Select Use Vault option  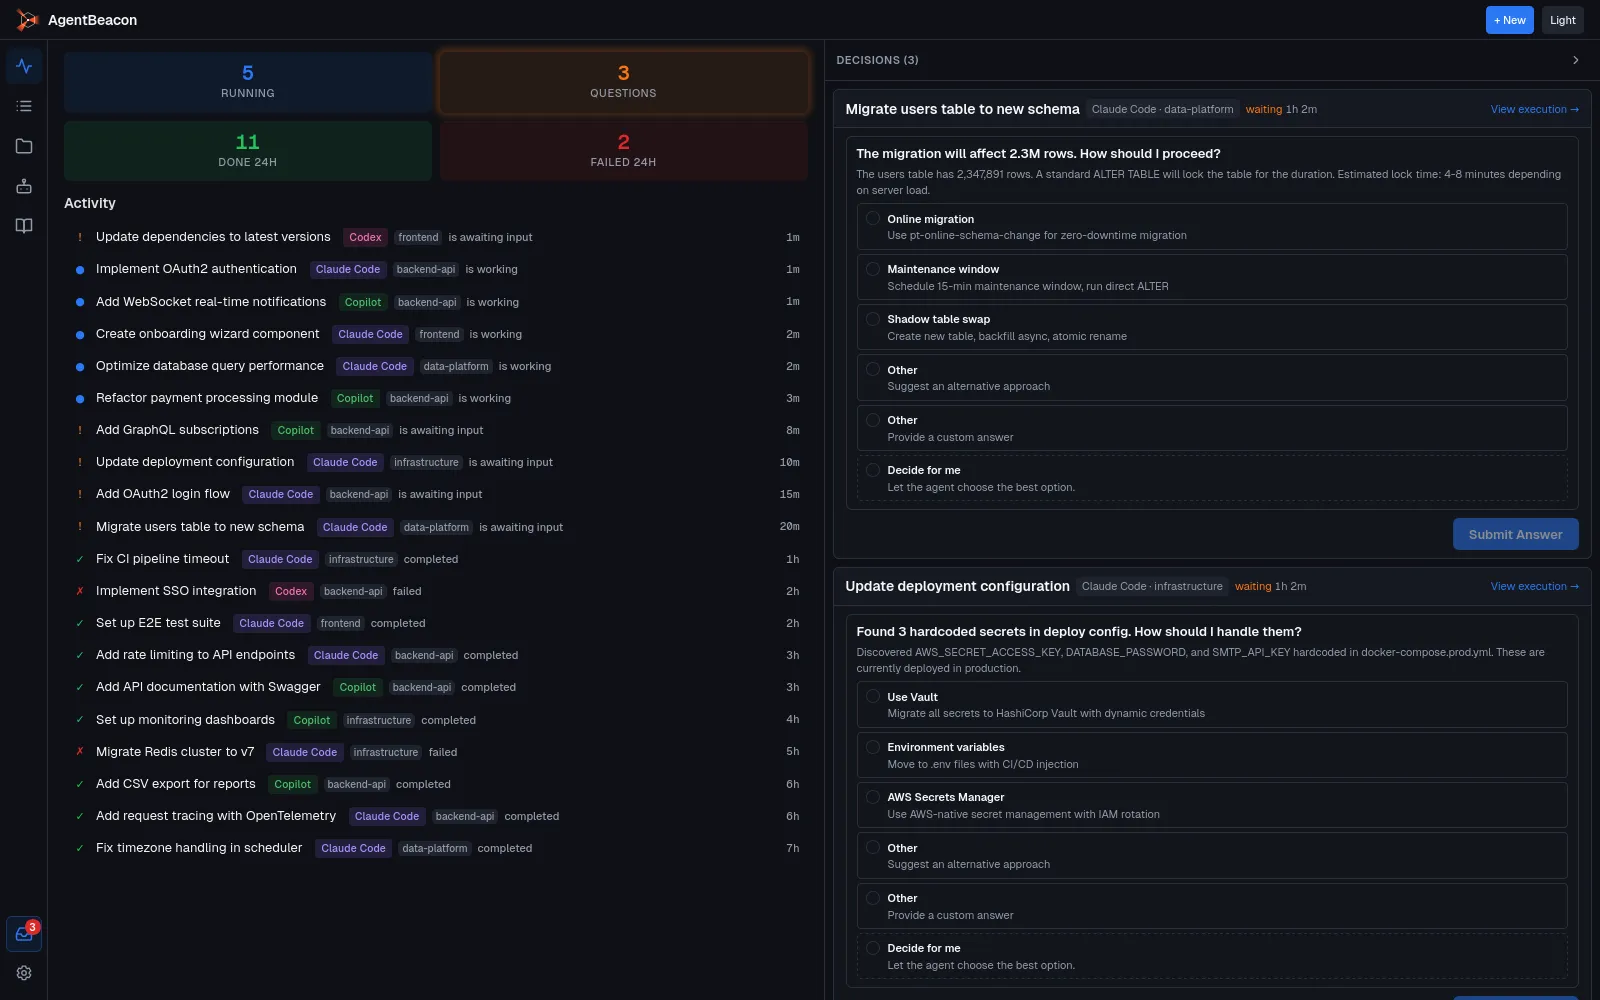tap(1211, 705)
